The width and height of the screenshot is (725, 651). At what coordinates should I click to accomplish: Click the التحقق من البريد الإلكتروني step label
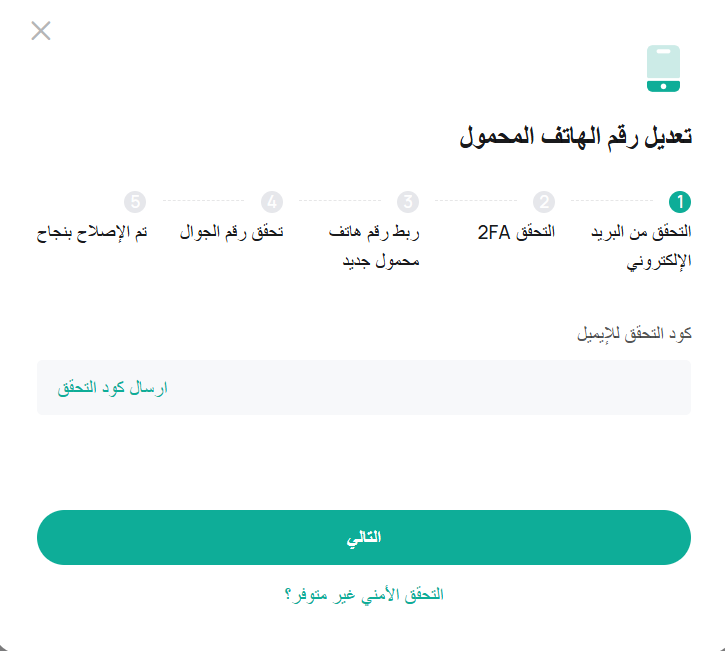pyautogui.click(x=641, y=247)
